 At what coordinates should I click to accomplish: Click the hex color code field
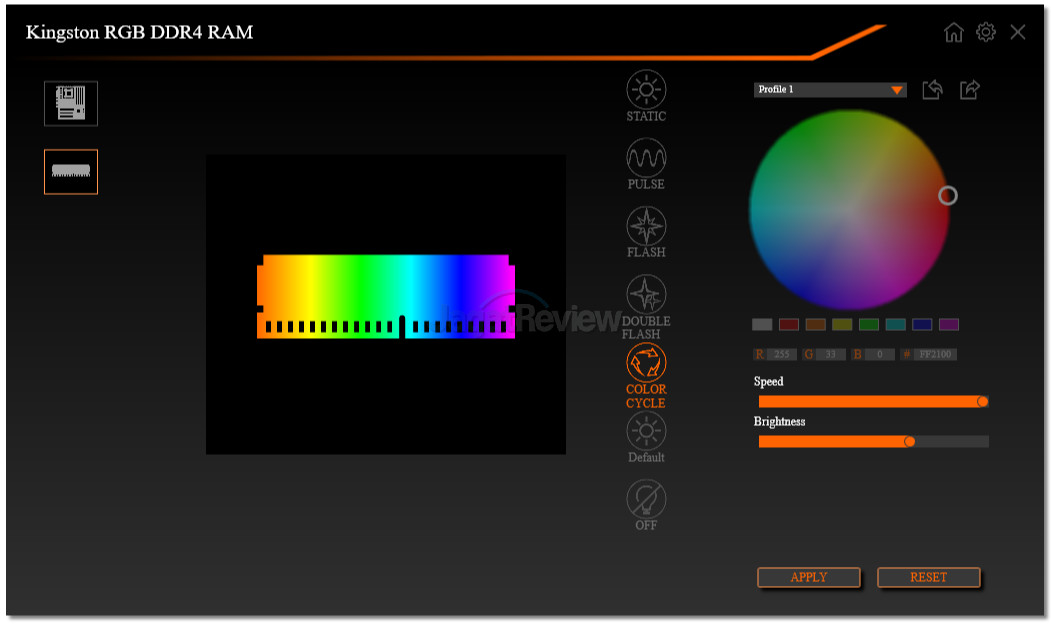(x=935, y=355)
